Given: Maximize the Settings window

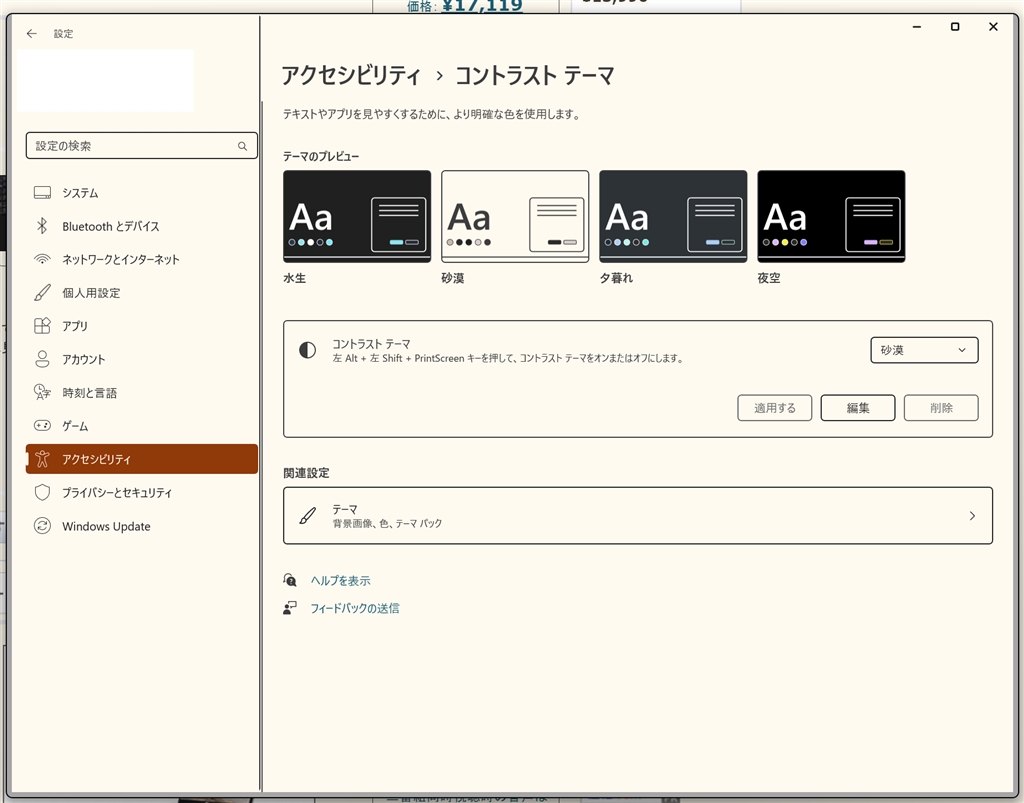Looking at the screenshot, I should 955,27.
